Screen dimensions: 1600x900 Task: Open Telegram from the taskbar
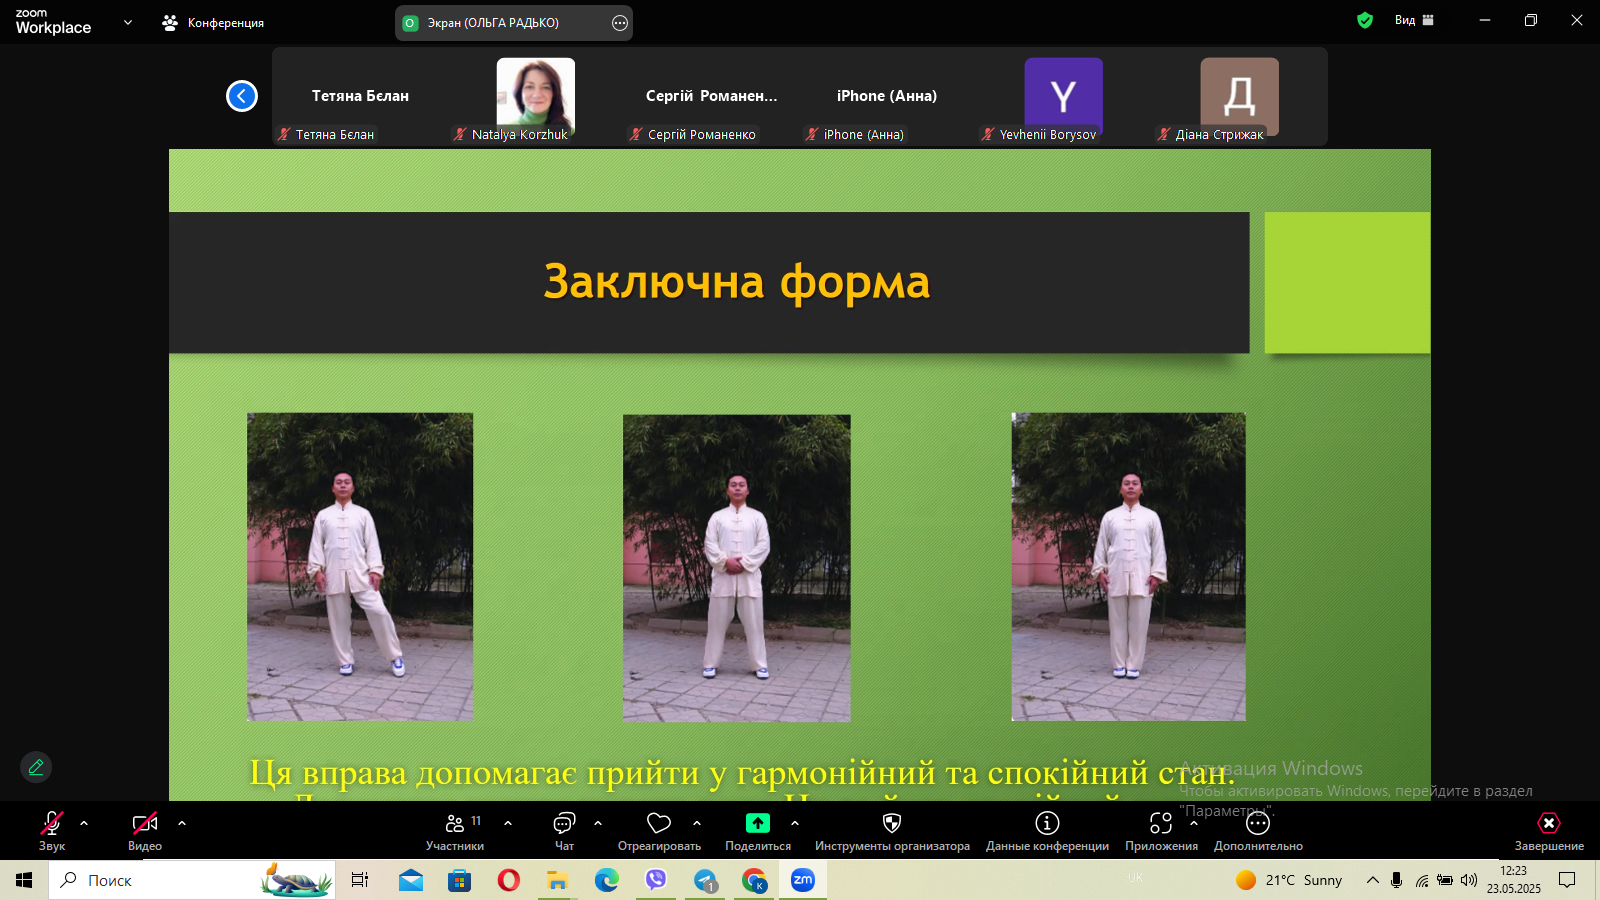click(x=705, y=880)
